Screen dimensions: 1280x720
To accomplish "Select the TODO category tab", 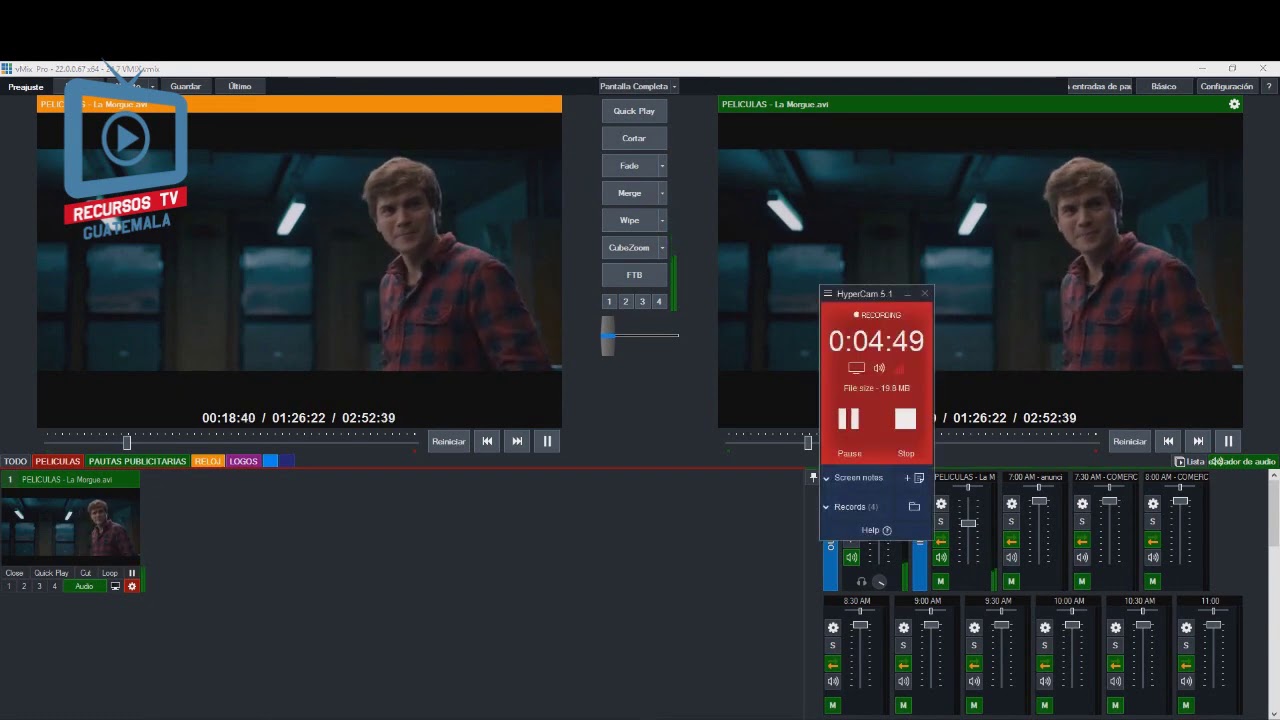I will click(15, 461).
